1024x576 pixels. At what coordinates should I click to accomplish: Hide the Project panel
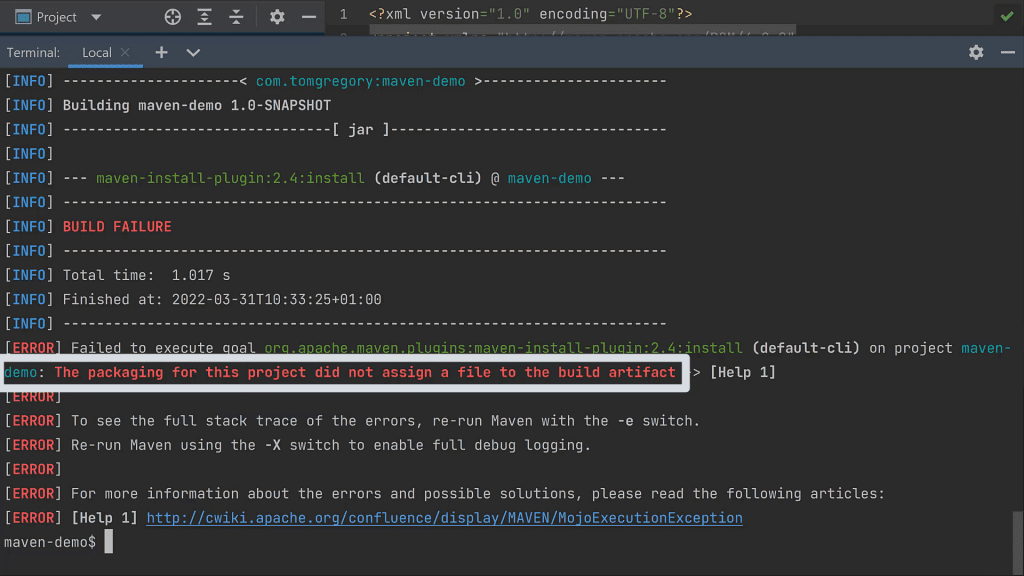(308, 16)
